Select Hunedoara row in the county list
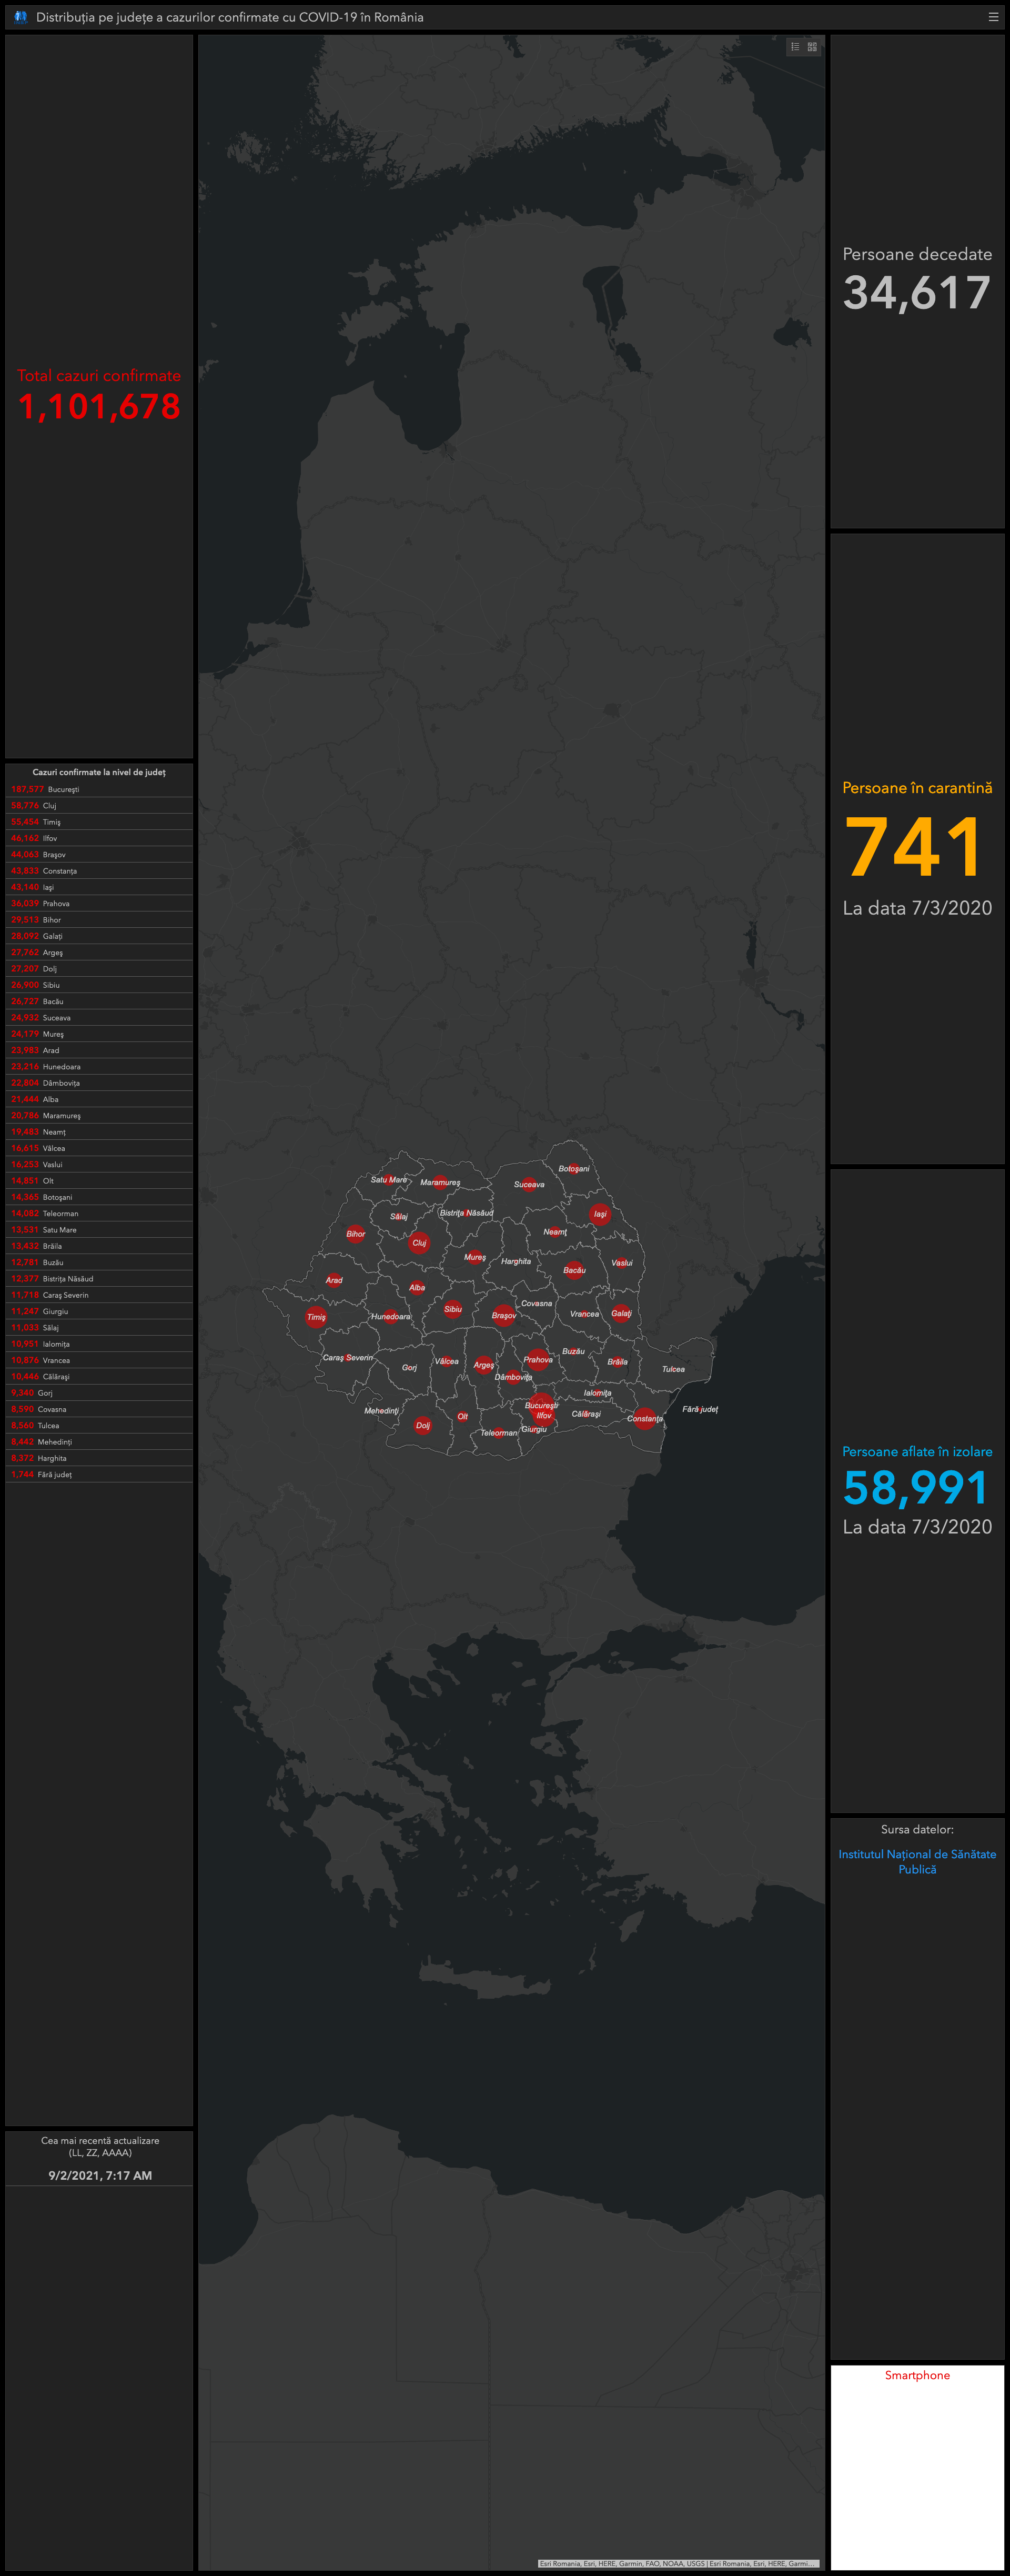This screenshot has width=1010, height=2576. (x=99, y=1066)
